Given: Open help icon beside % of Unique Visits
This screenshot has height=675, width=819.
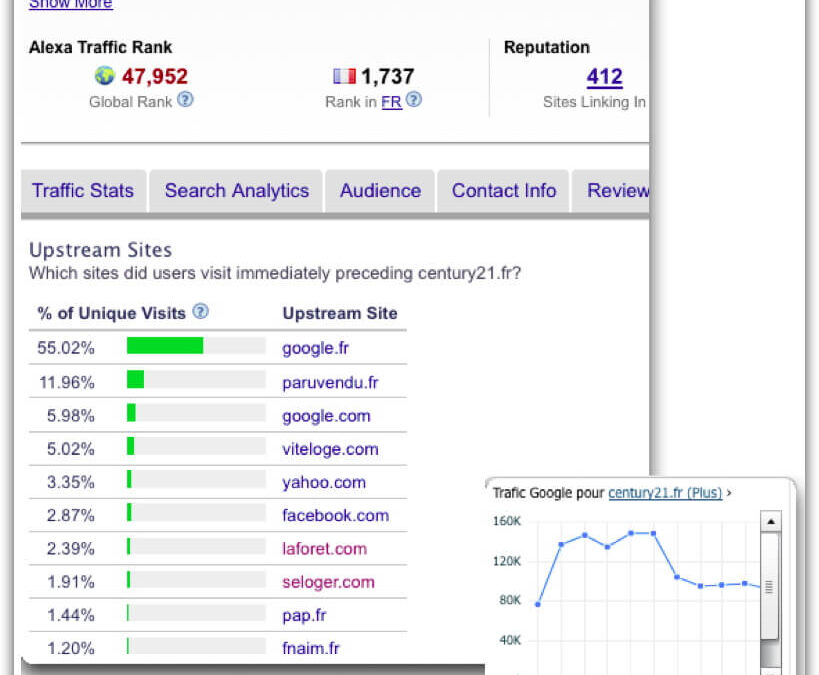Looking at the screenshot, I should click(201, 311).
